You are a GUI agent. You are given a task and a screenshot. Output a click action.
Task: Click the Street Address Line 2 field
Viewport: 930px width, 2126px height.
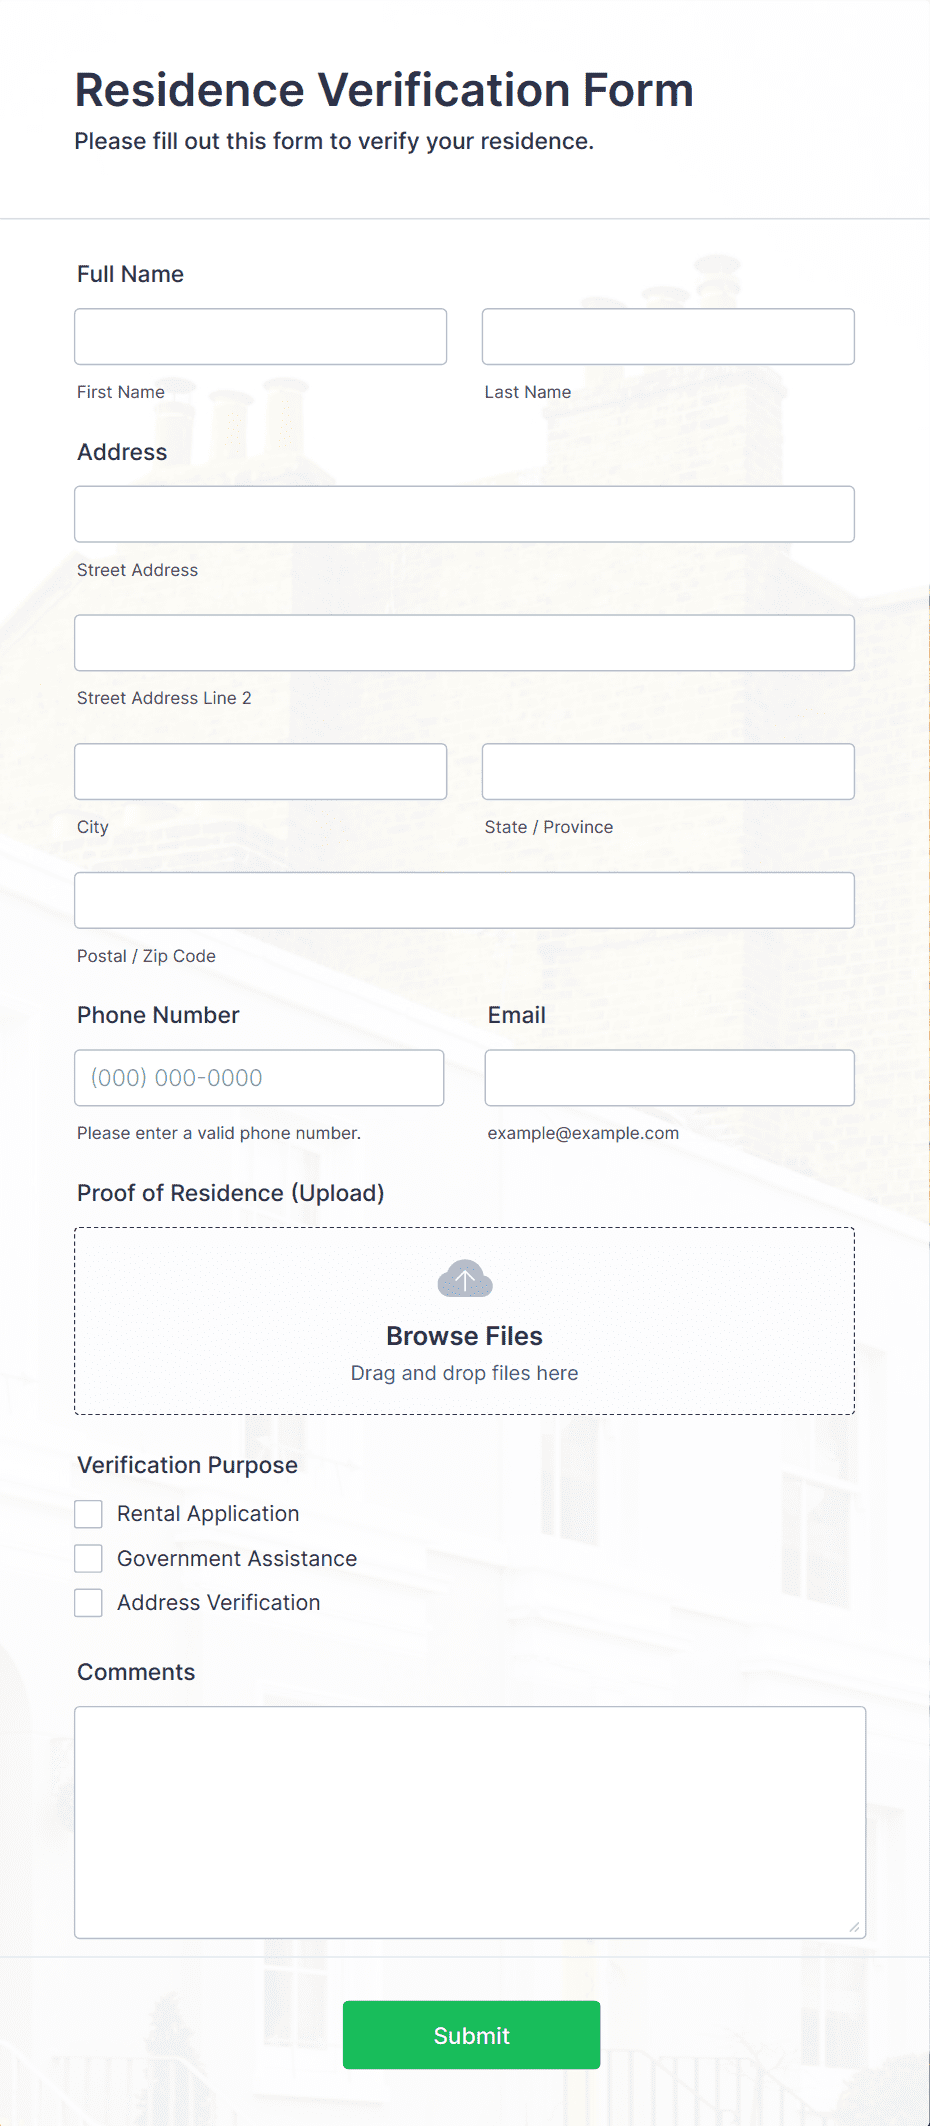tap(463, 642)
